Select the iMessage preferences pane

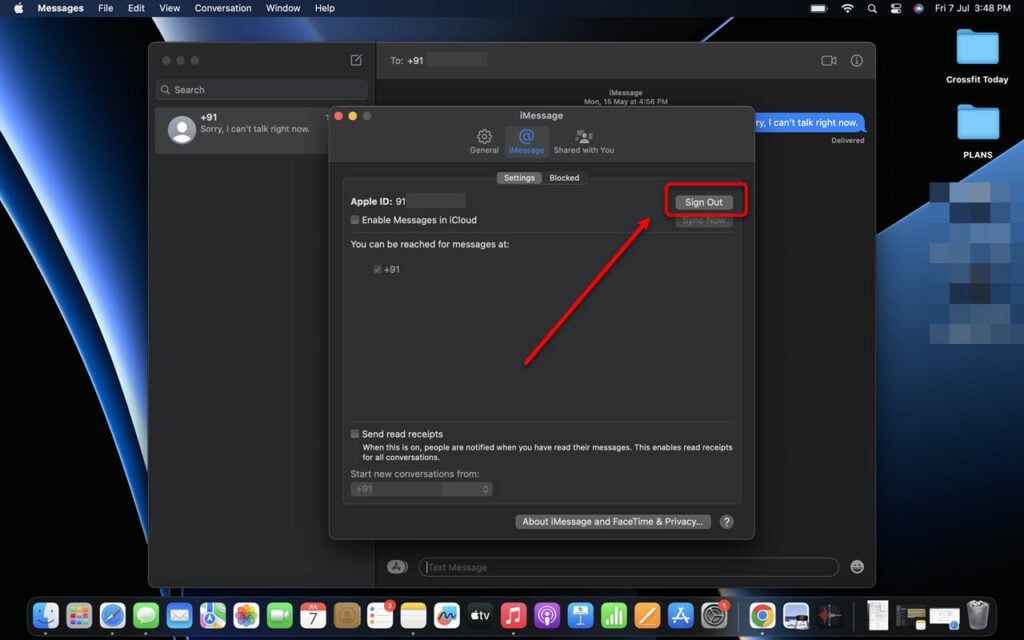point(526,141)
